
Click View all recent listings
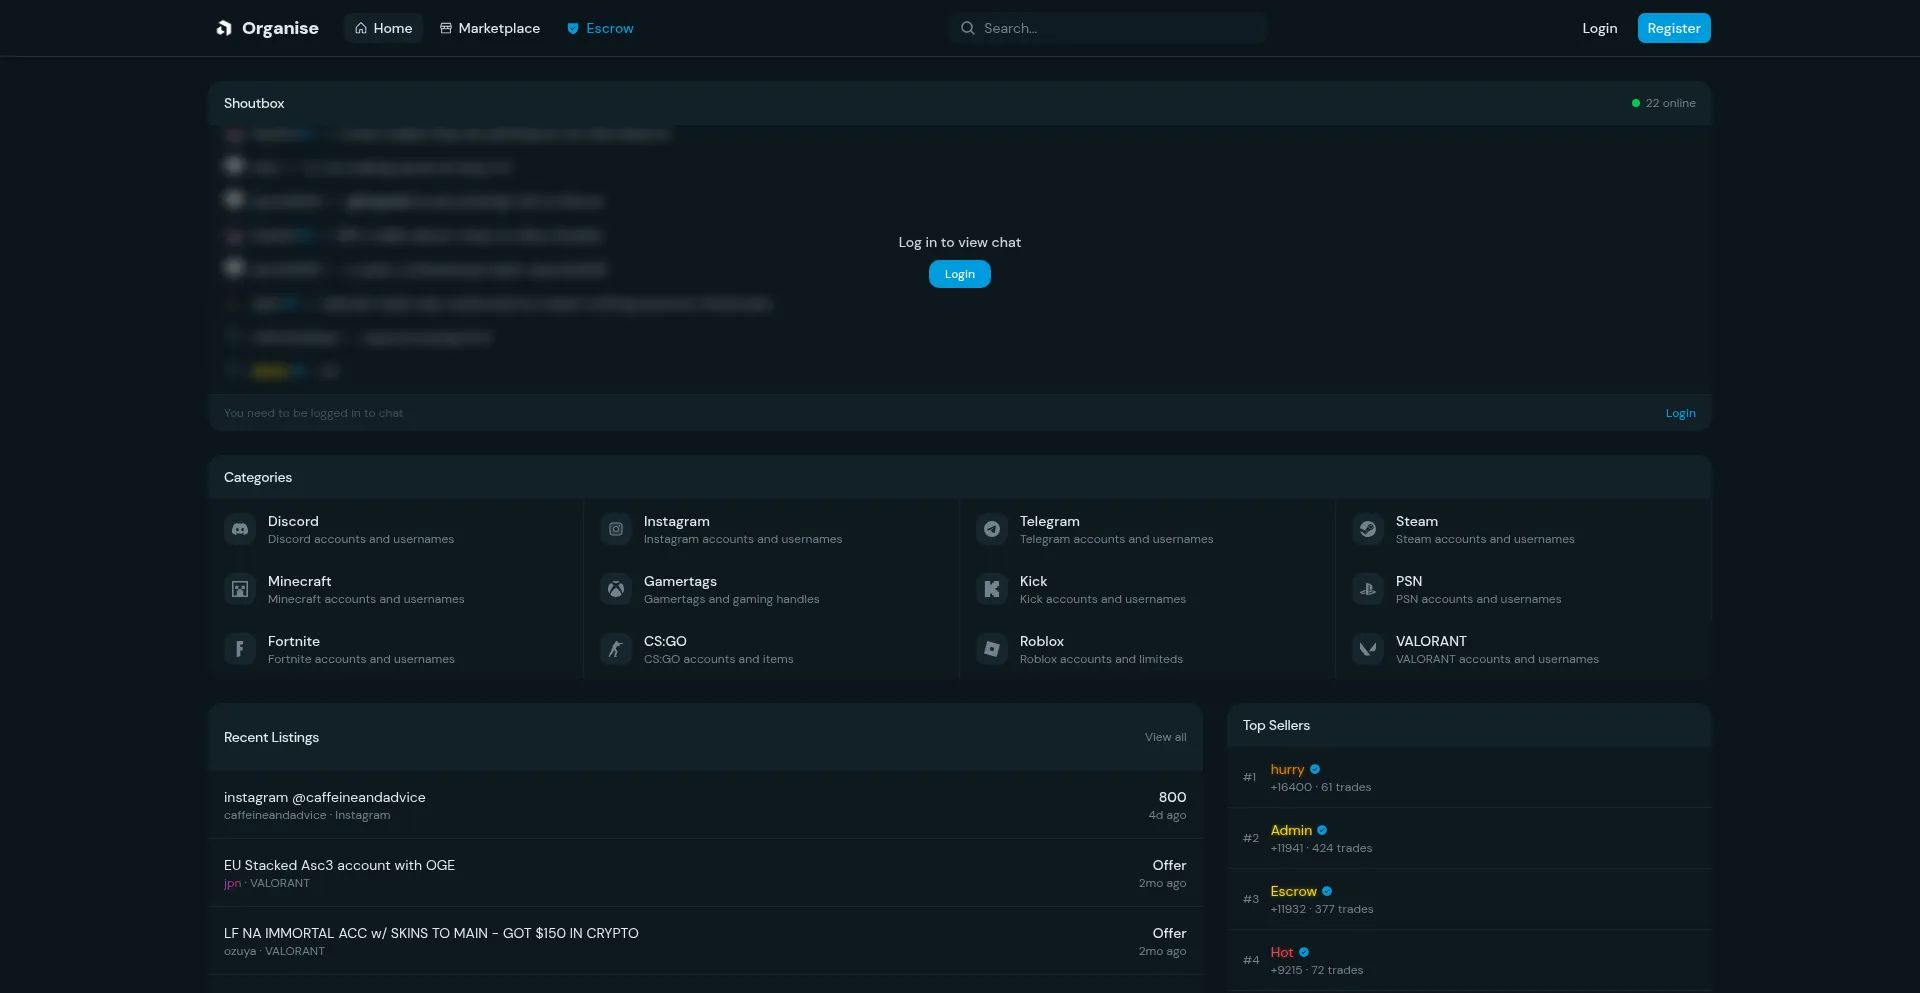[1166, 737]
